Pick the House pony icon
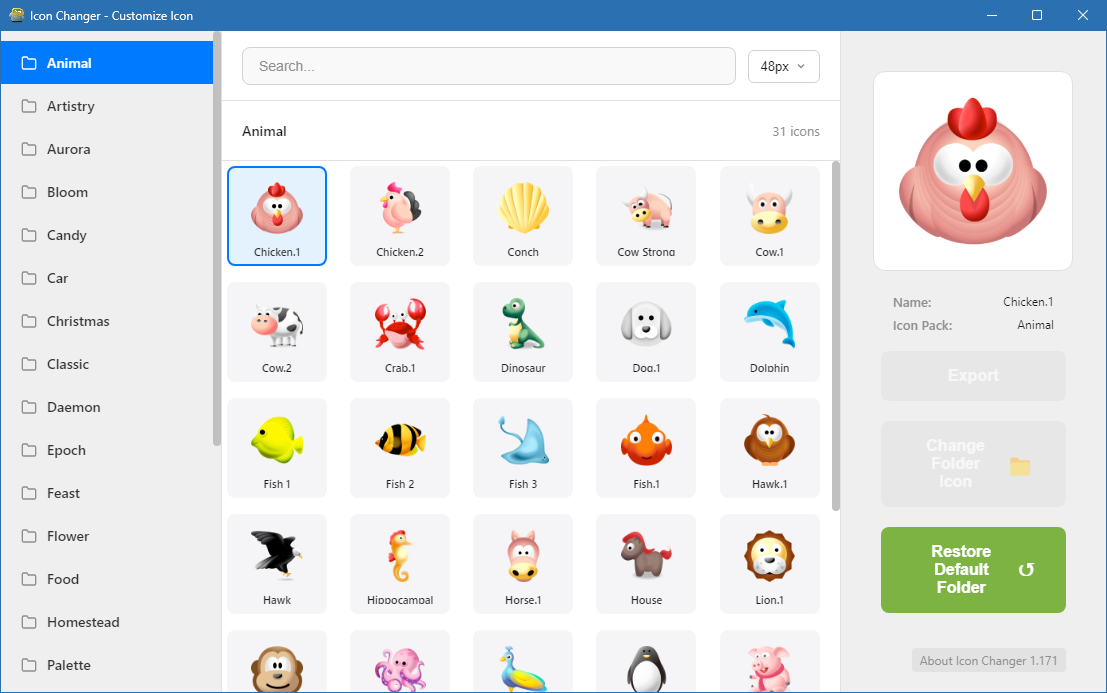Image resolution: width=1107 pixels, height=693 pixels. [x=646, y=564]
